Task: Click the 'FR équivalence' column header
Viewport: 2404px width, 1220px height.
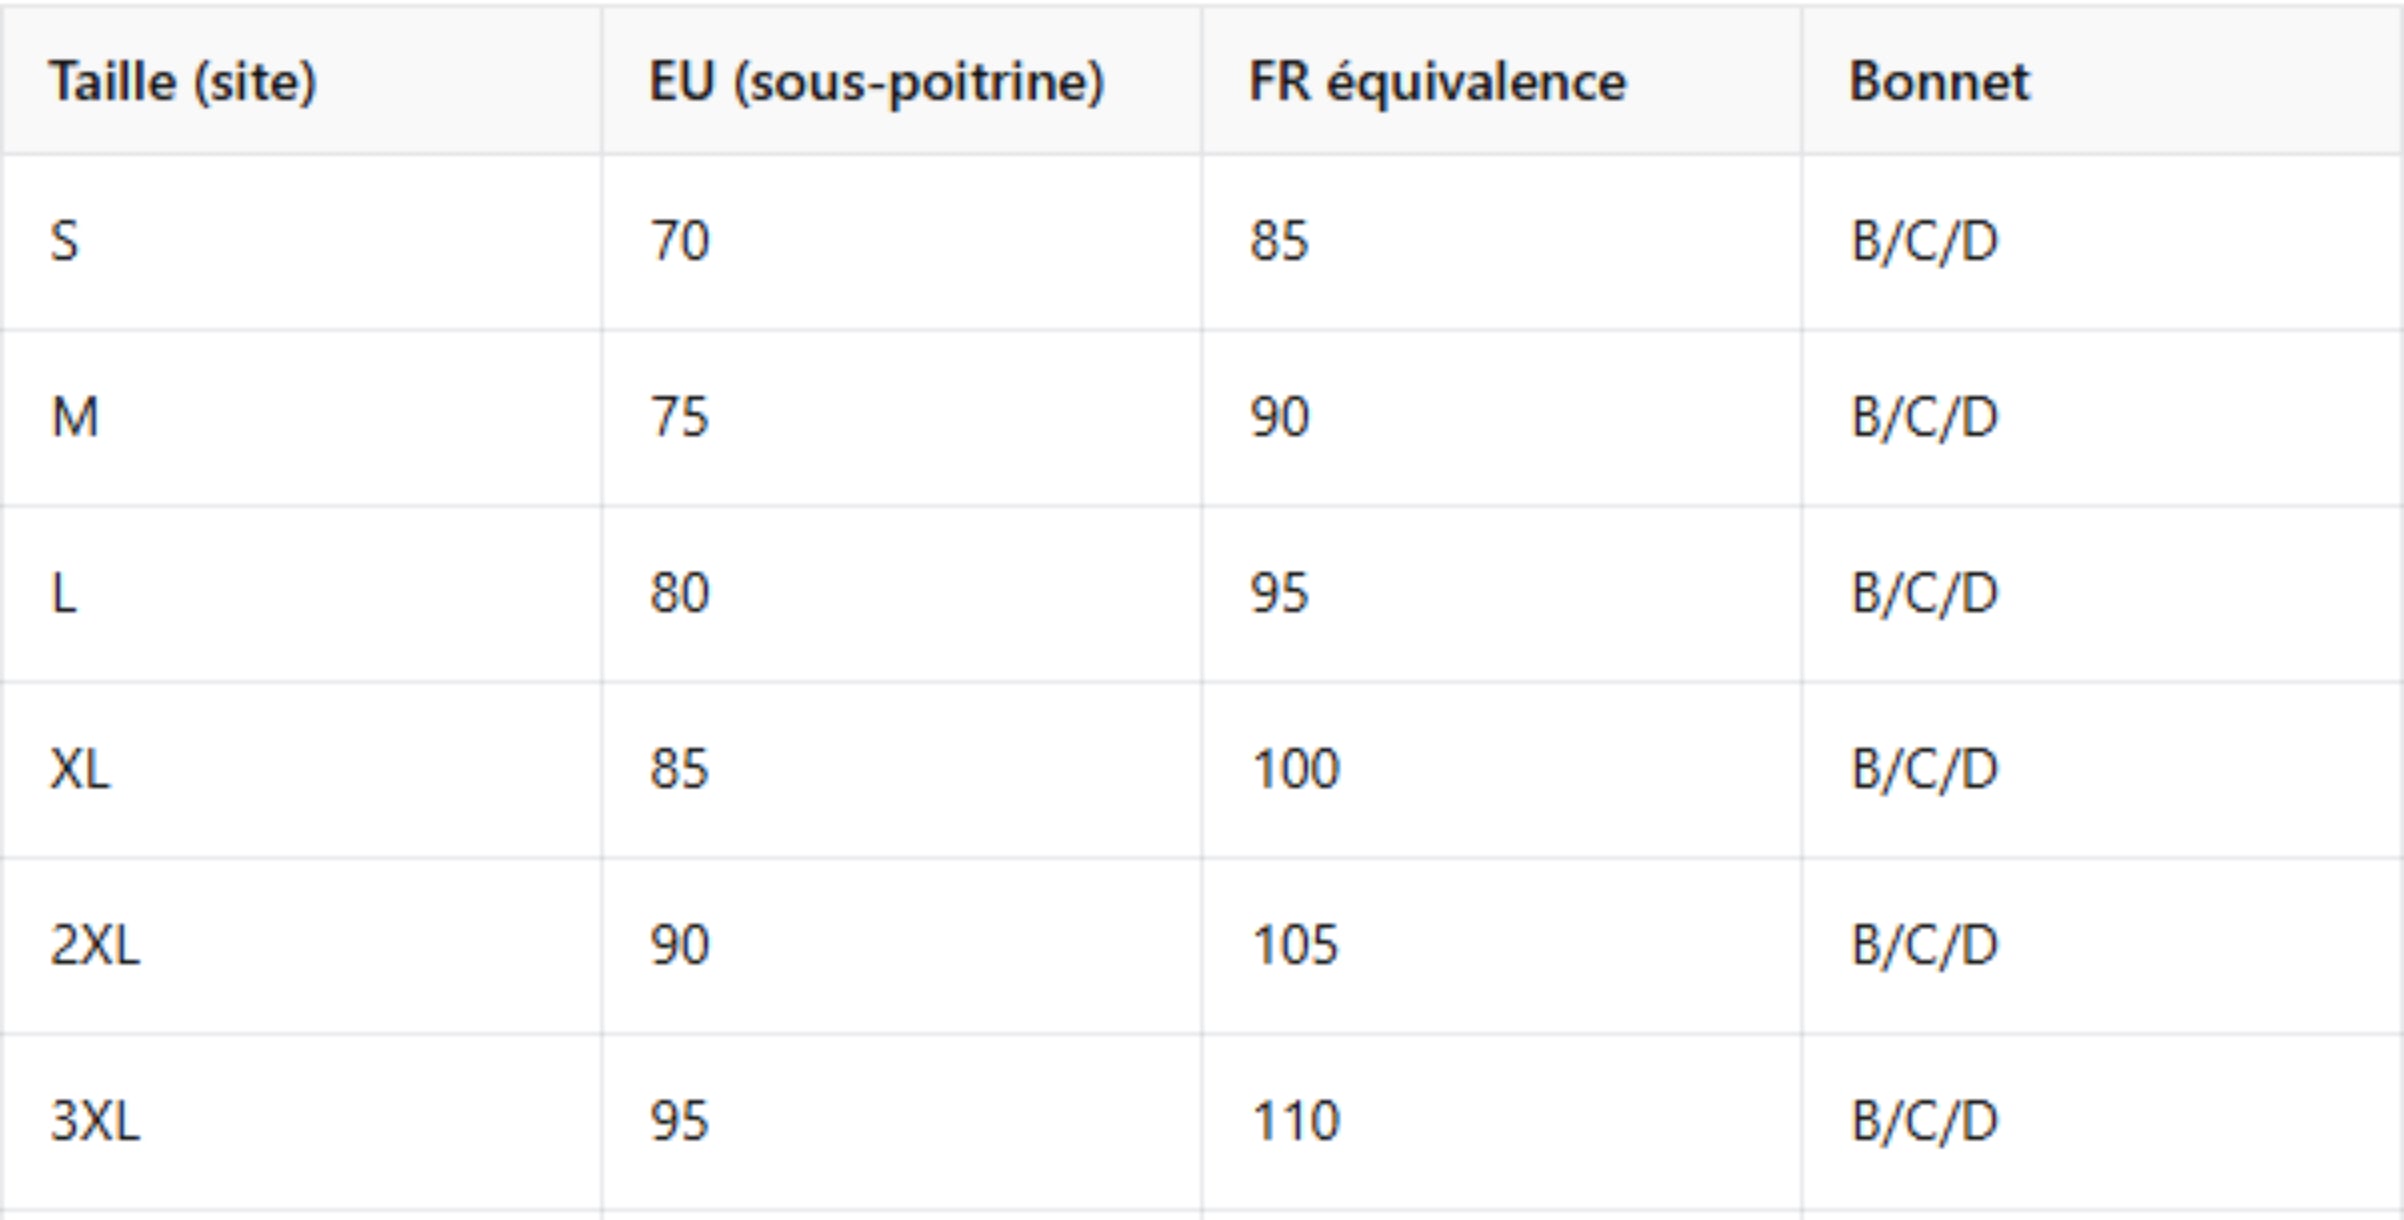Action: point(1501,80)
